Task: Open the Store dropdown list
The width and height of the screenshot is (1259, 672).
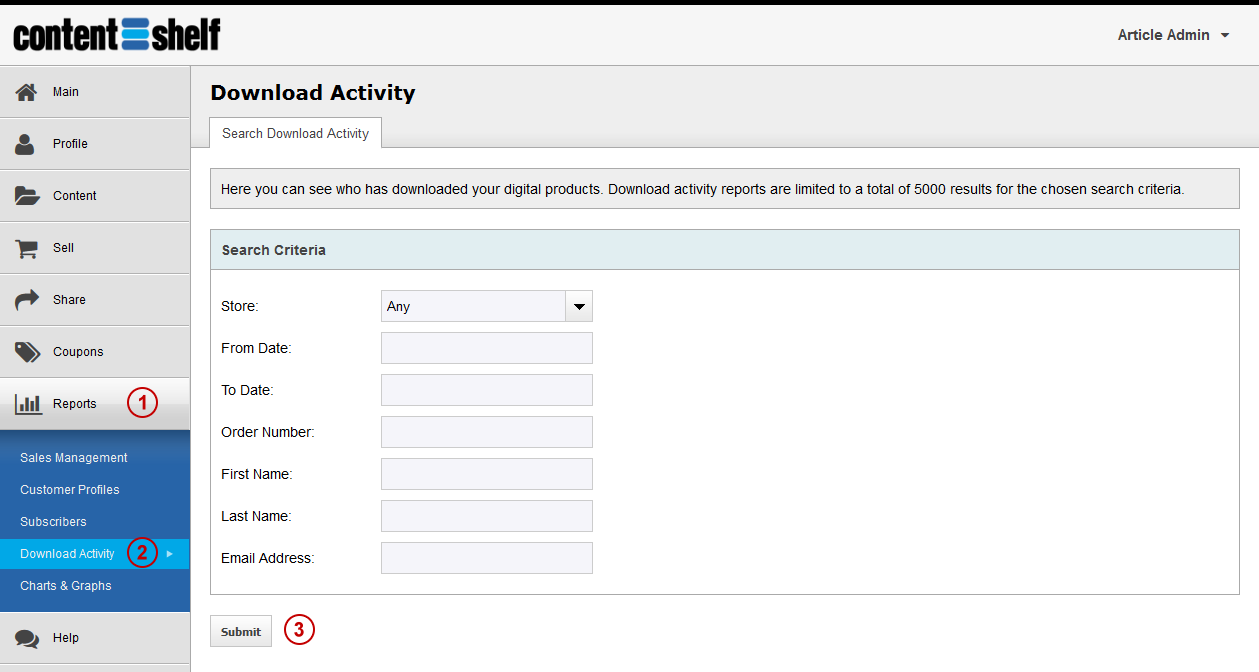Action: pos(487,306)
